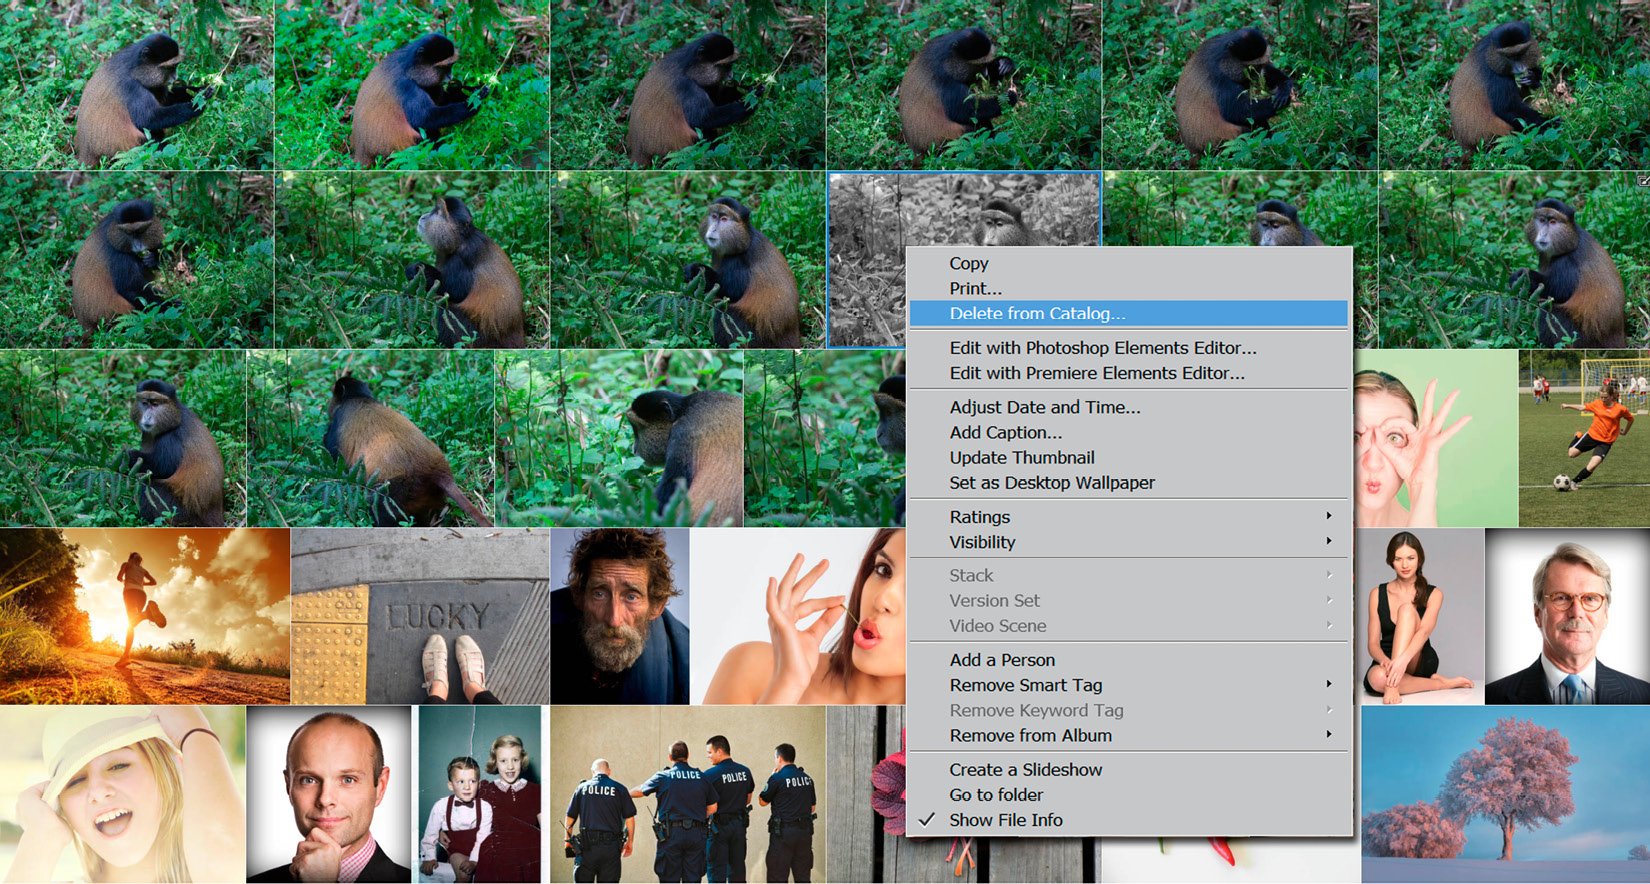This screenshot has height=884, width=1650.
Task: Select the soccer player photo thumbnail
Action: (1584, 438)
